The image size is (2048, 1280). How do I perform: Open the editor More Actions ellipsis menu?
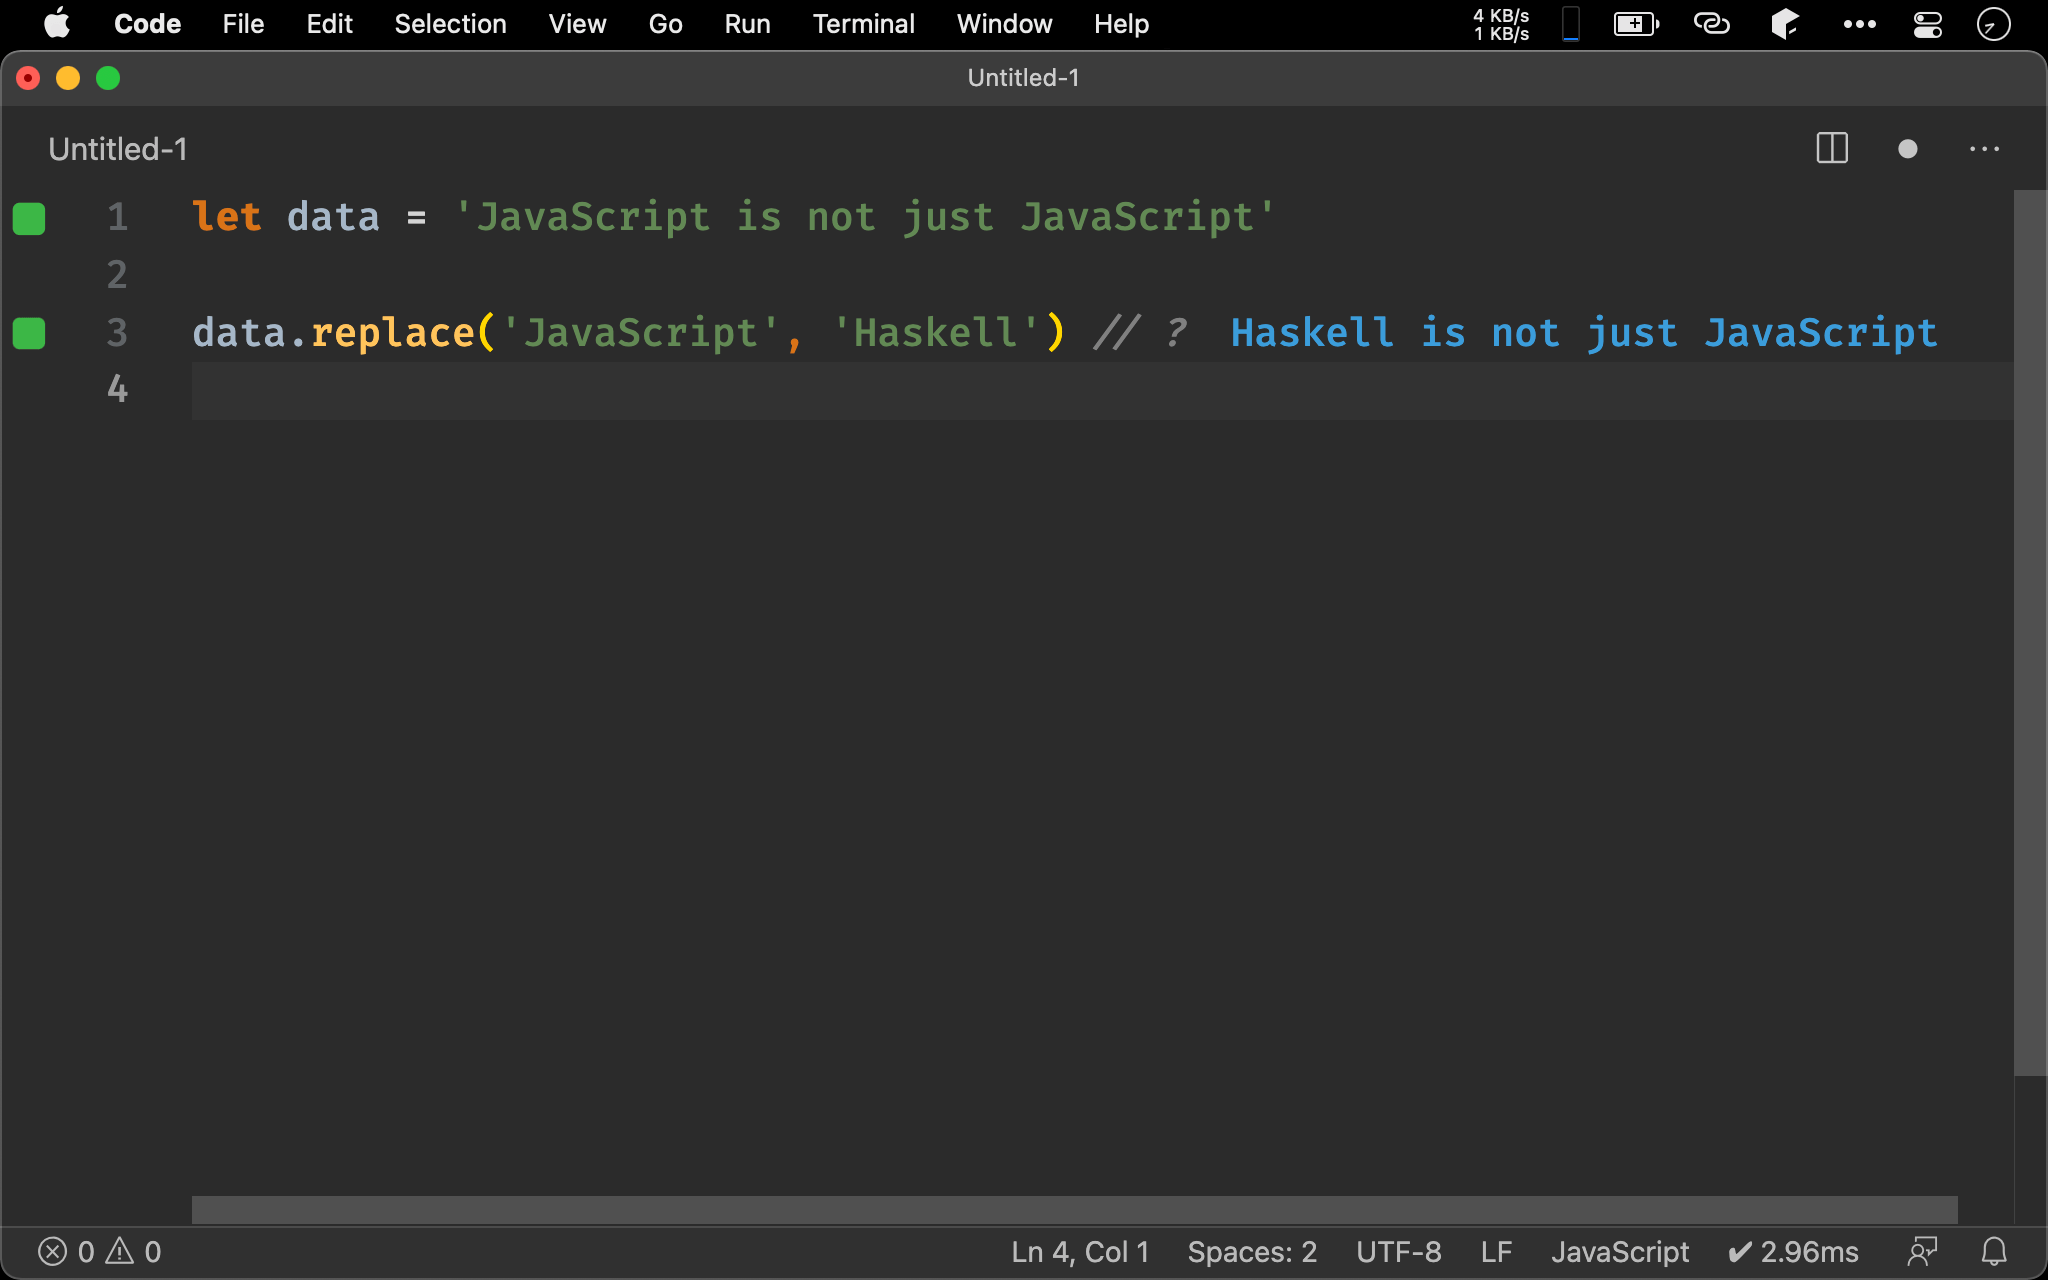pos(1984,149)
